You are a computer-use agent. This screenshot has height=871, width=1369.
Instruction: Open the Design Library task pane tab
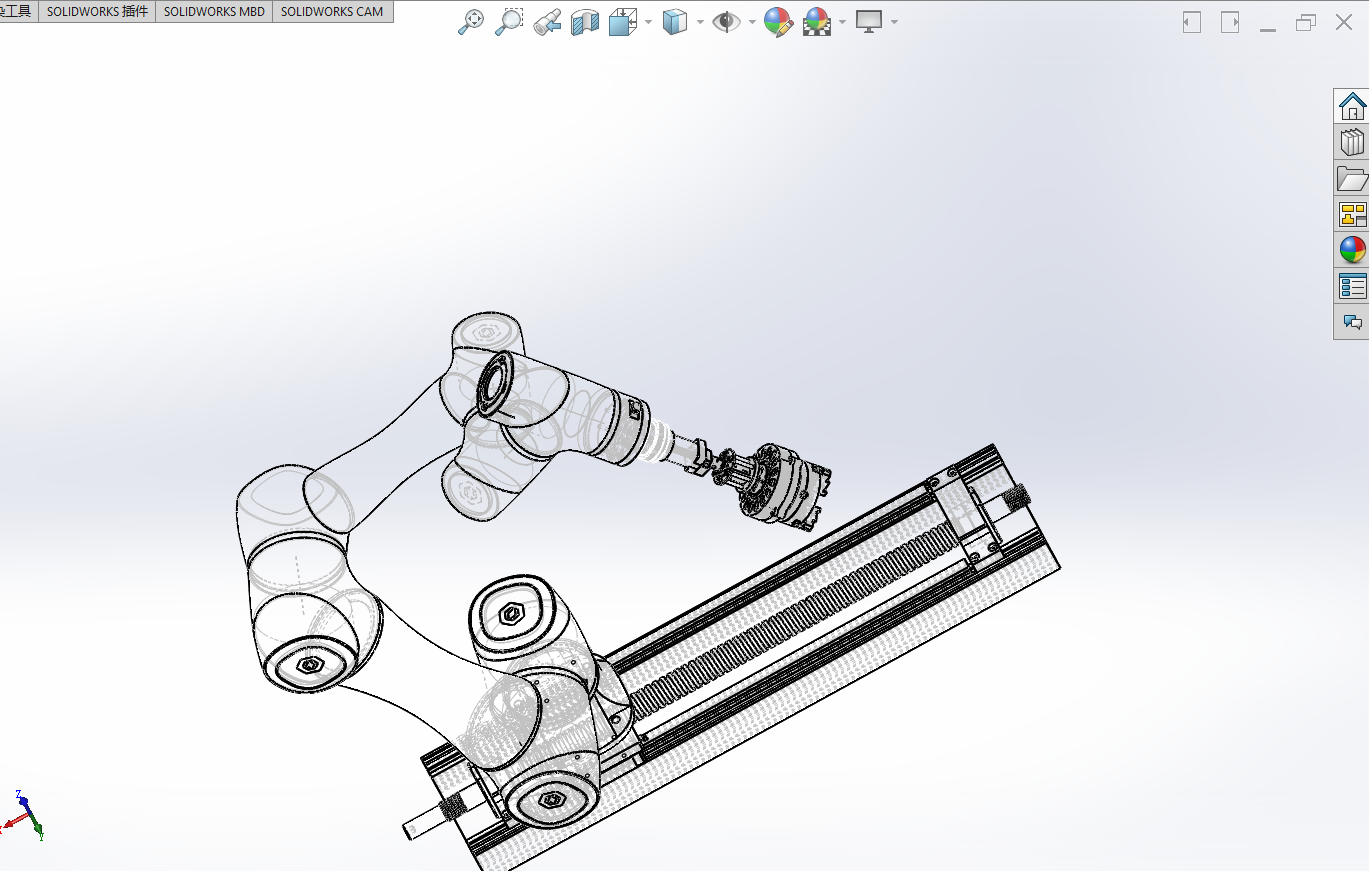click(1352, 142)
